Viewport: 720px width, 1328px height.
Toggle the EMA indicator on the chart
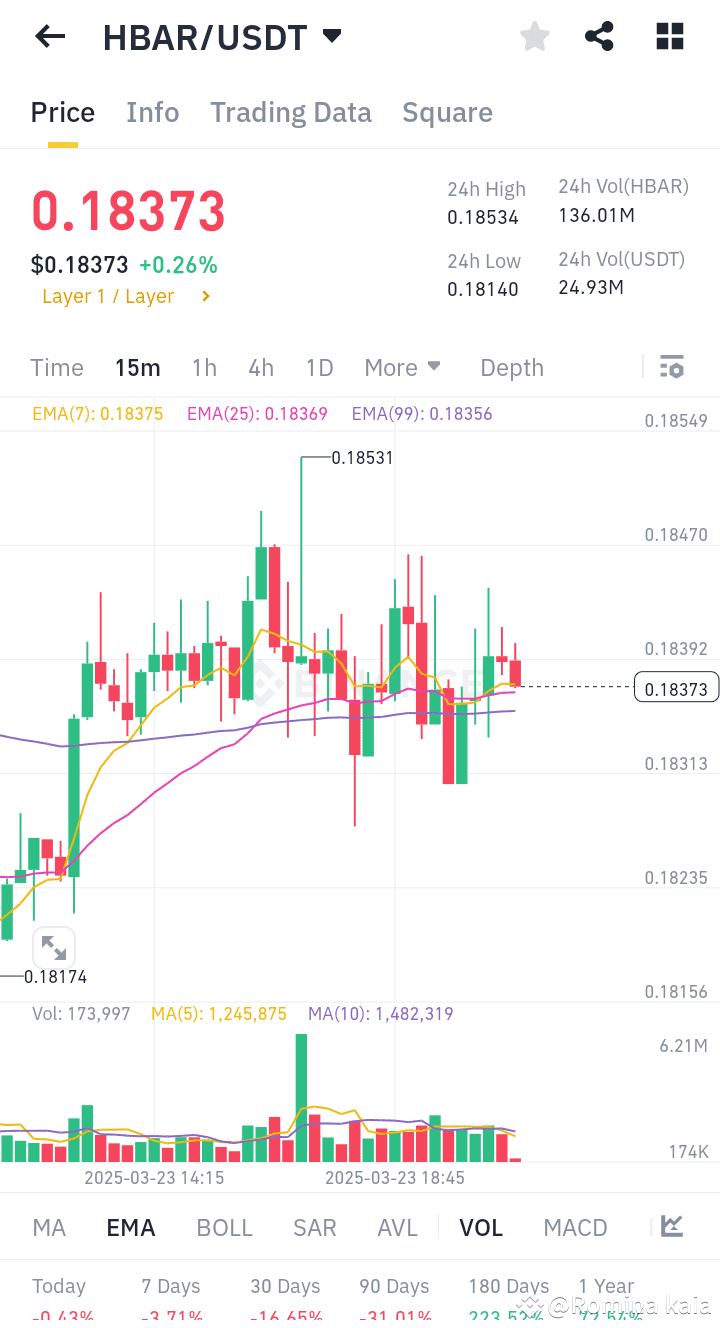(130, 1227)
